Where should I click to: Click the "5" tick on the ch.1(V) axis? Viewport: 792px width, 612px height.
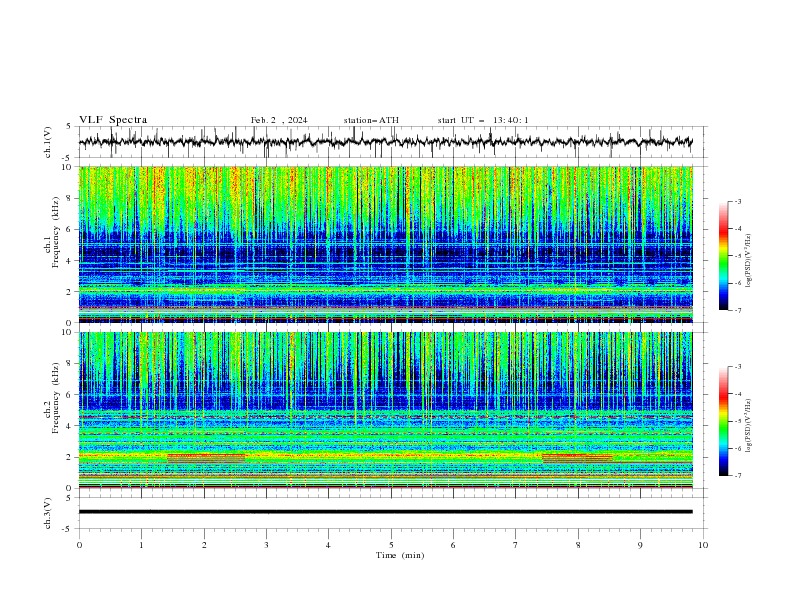pyautogui.click(x=69, y=127)
